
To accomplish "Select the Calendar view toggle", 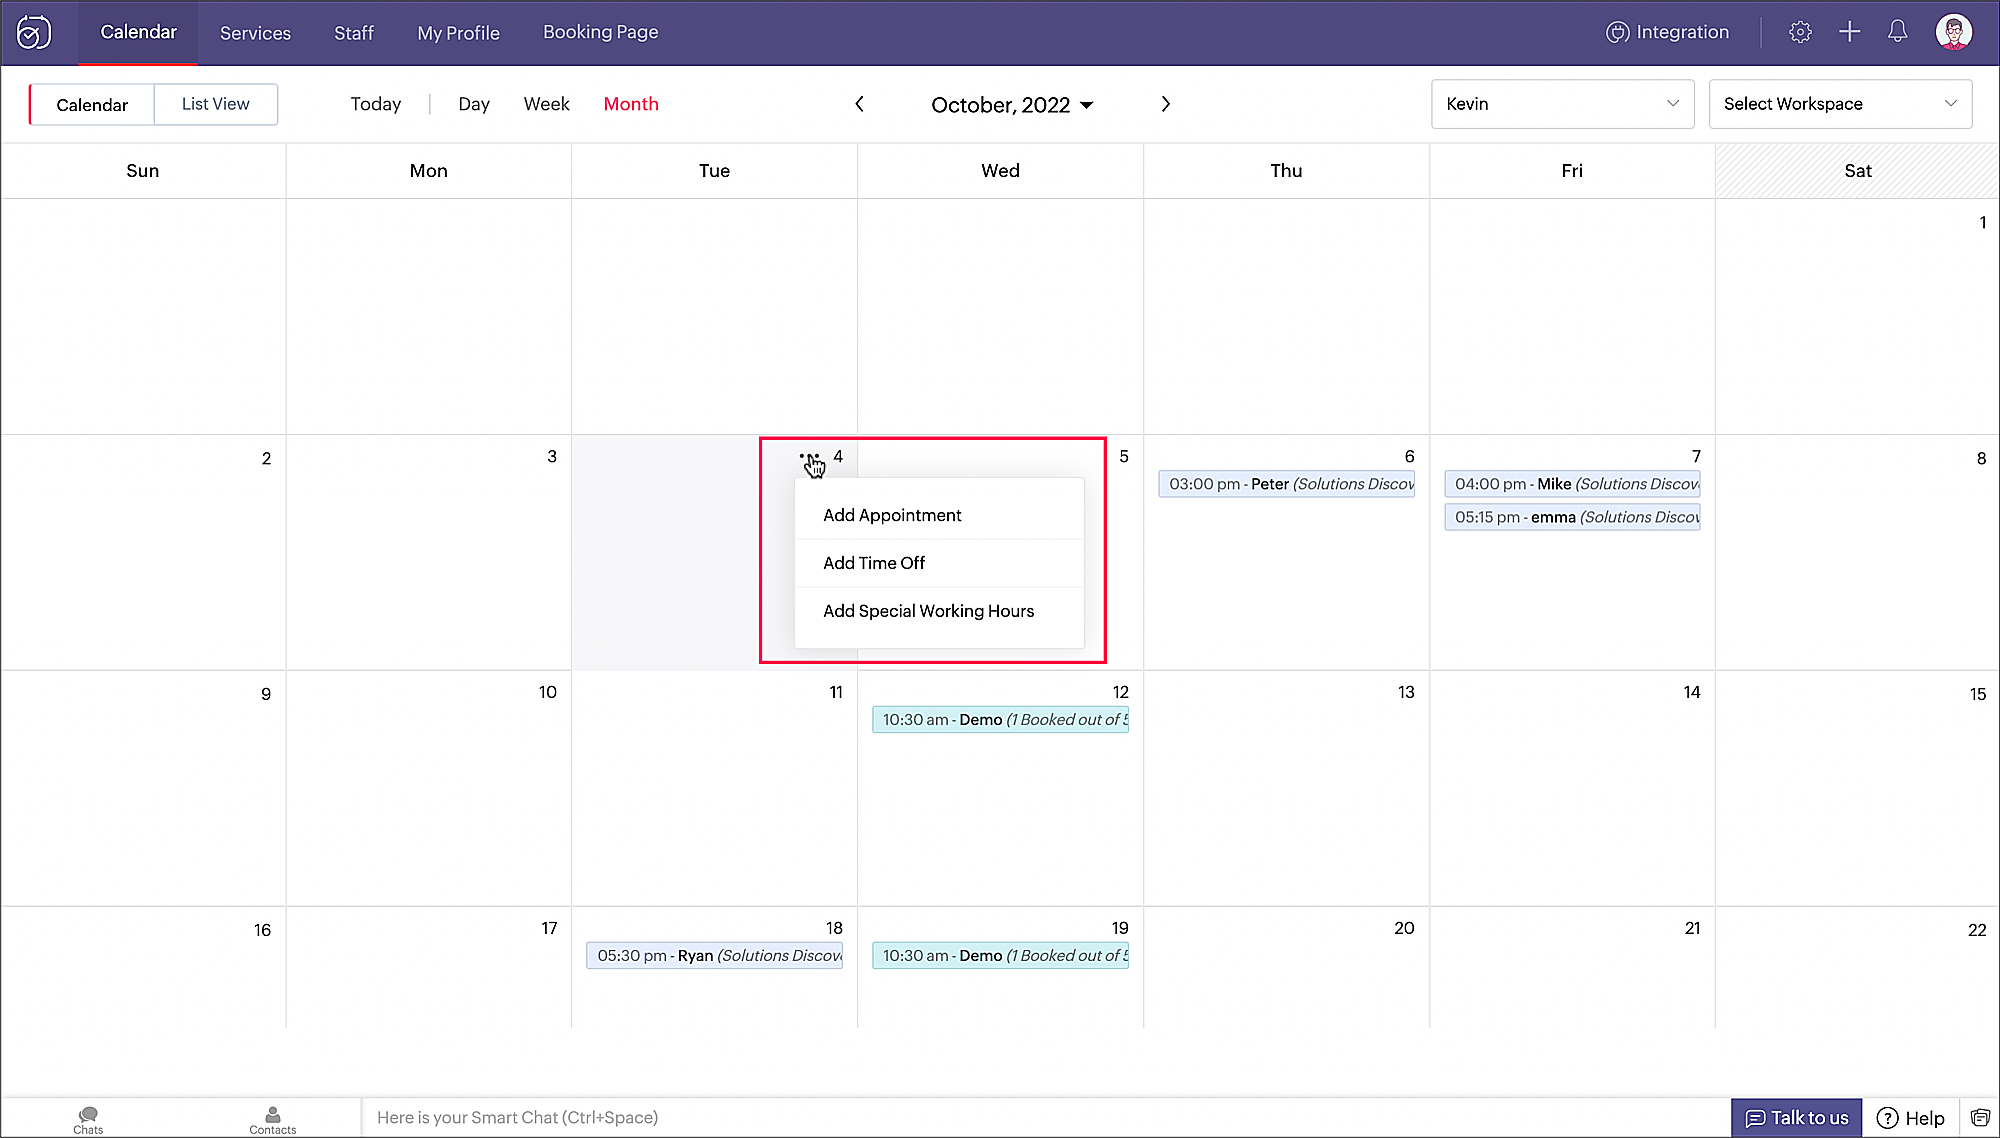I will (x=92, y=105).
